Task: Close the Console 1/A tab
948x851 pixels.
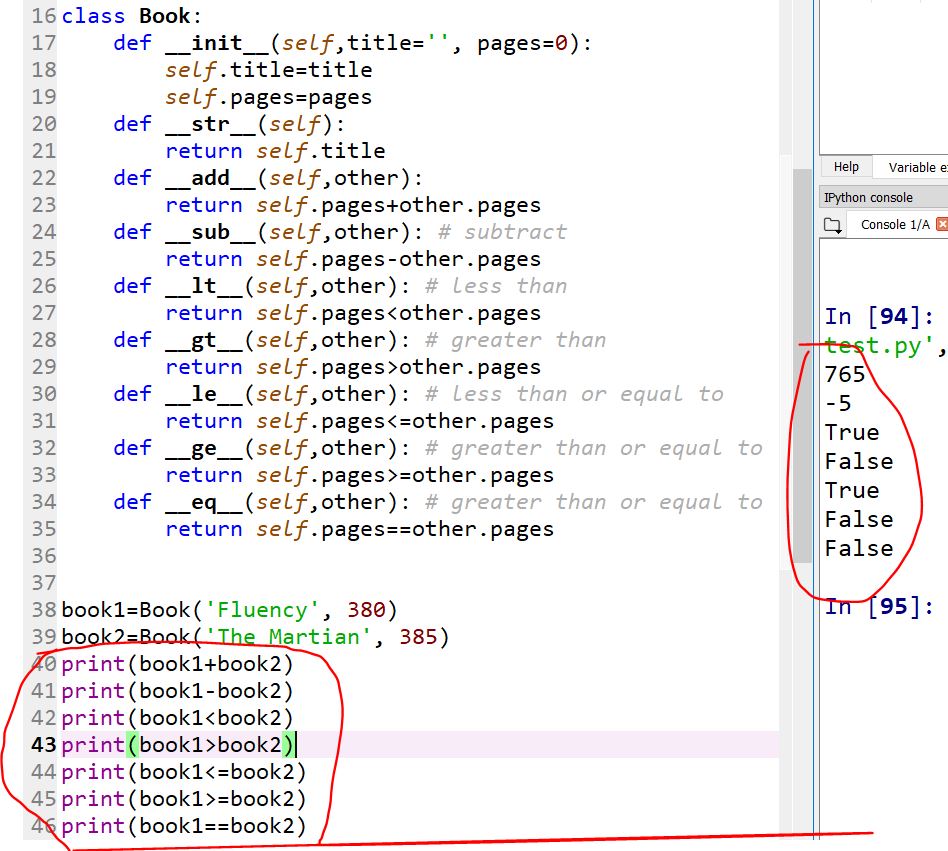Action: pyautogui.click(x=941, y=225)
